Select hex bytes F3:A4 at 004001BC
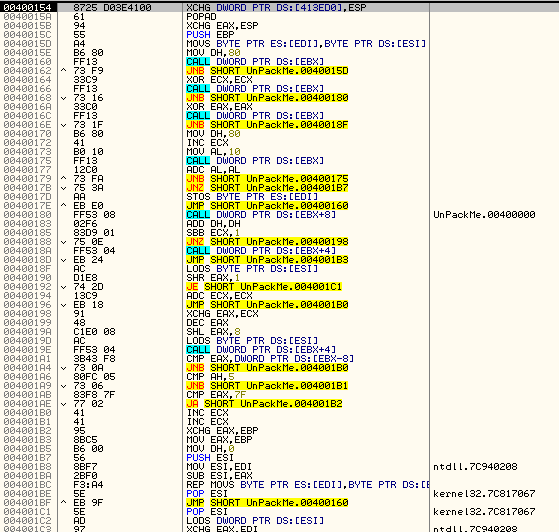Viewport: 559px width, 532px height. click(88, 485)
